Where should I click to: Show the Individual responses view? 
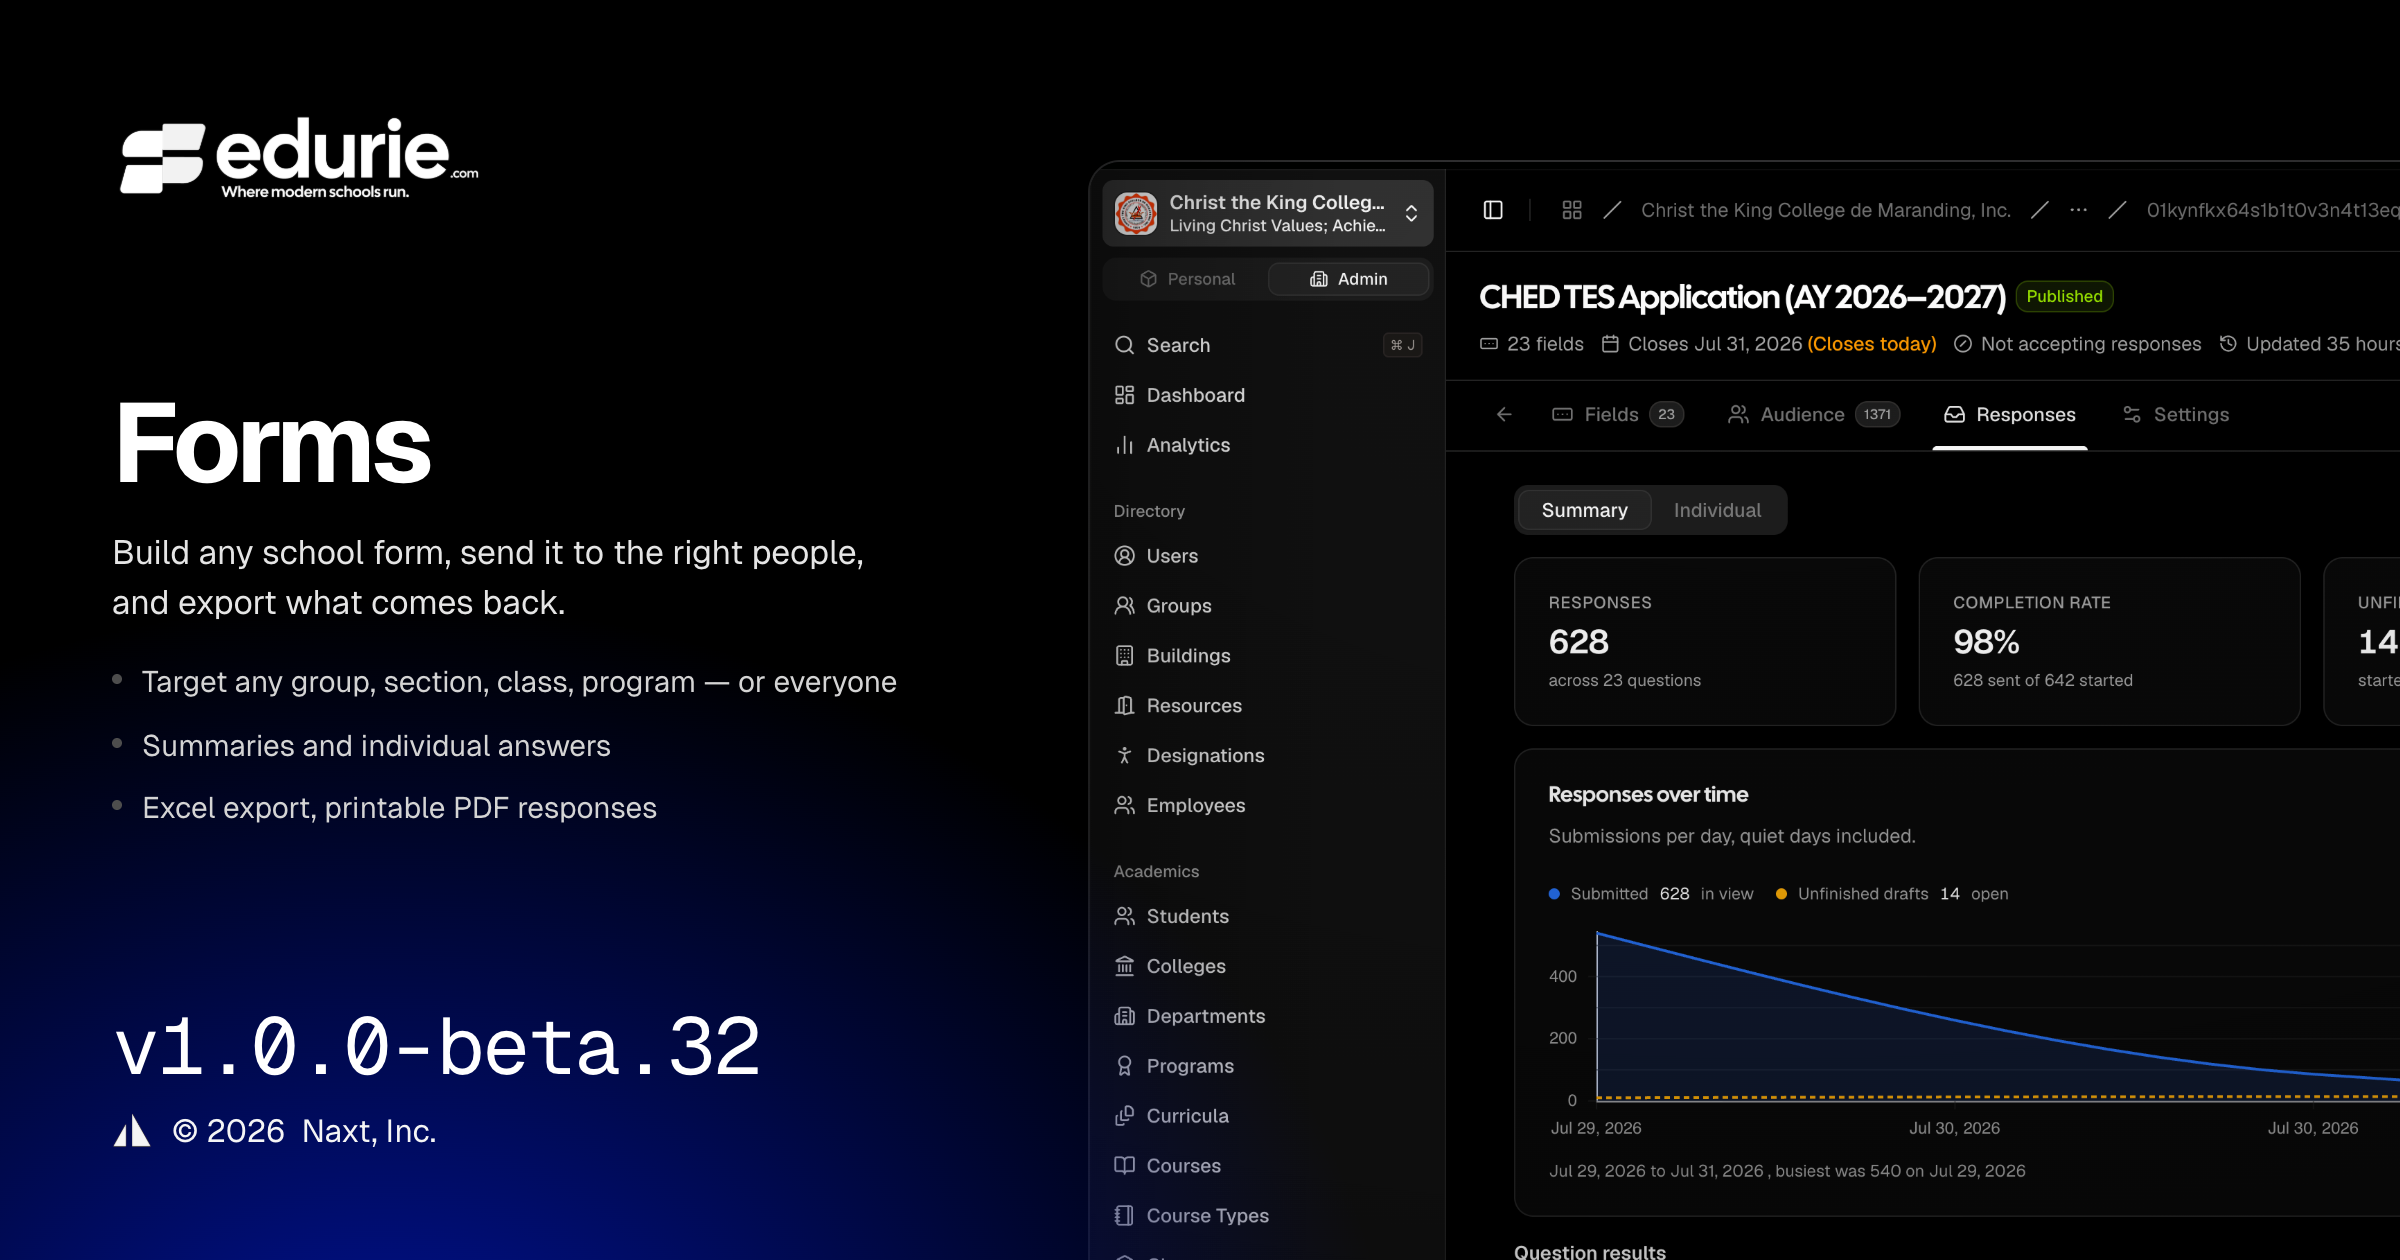point(1718,510)
